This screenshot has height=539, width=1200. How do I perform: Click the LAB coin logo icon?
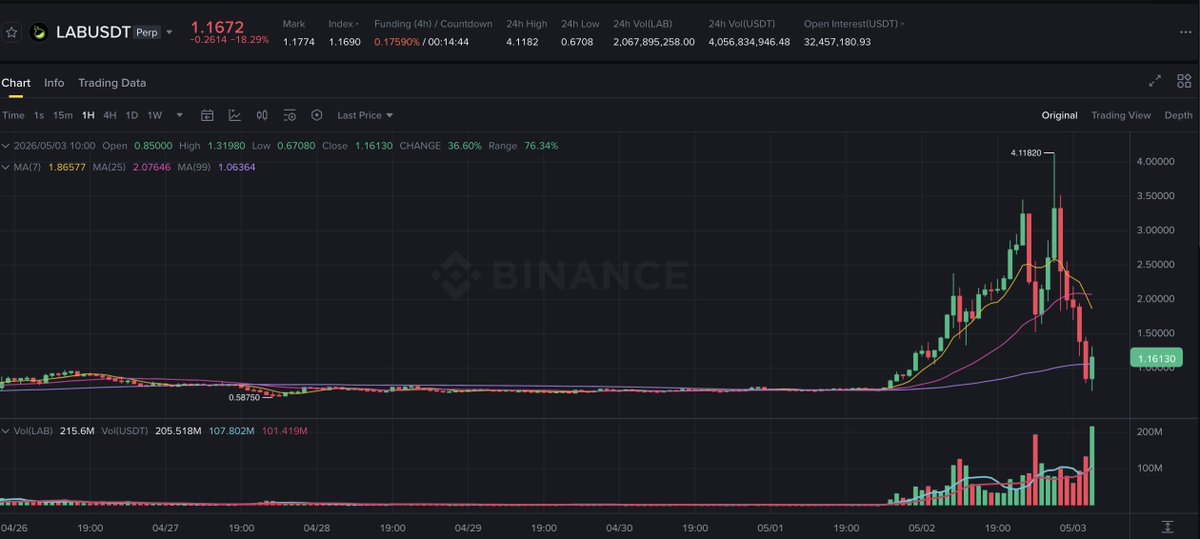[x=39, y=32]
